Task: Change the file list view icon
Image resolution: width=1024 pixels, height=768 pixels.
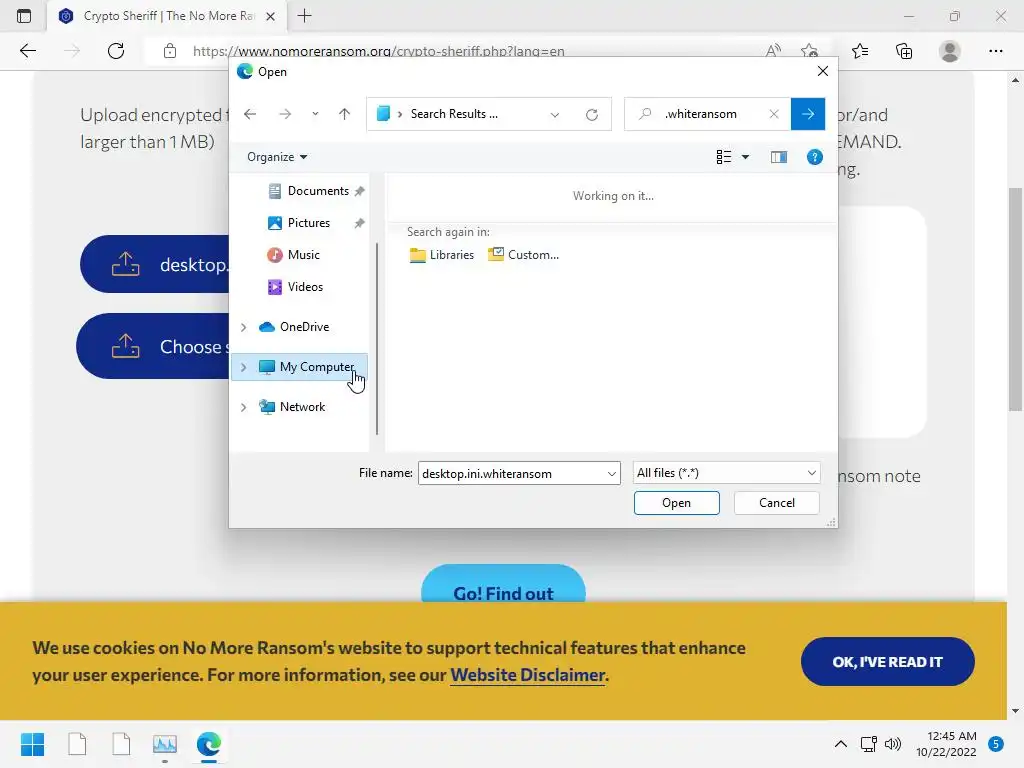Action: click(x=724, y=157)
